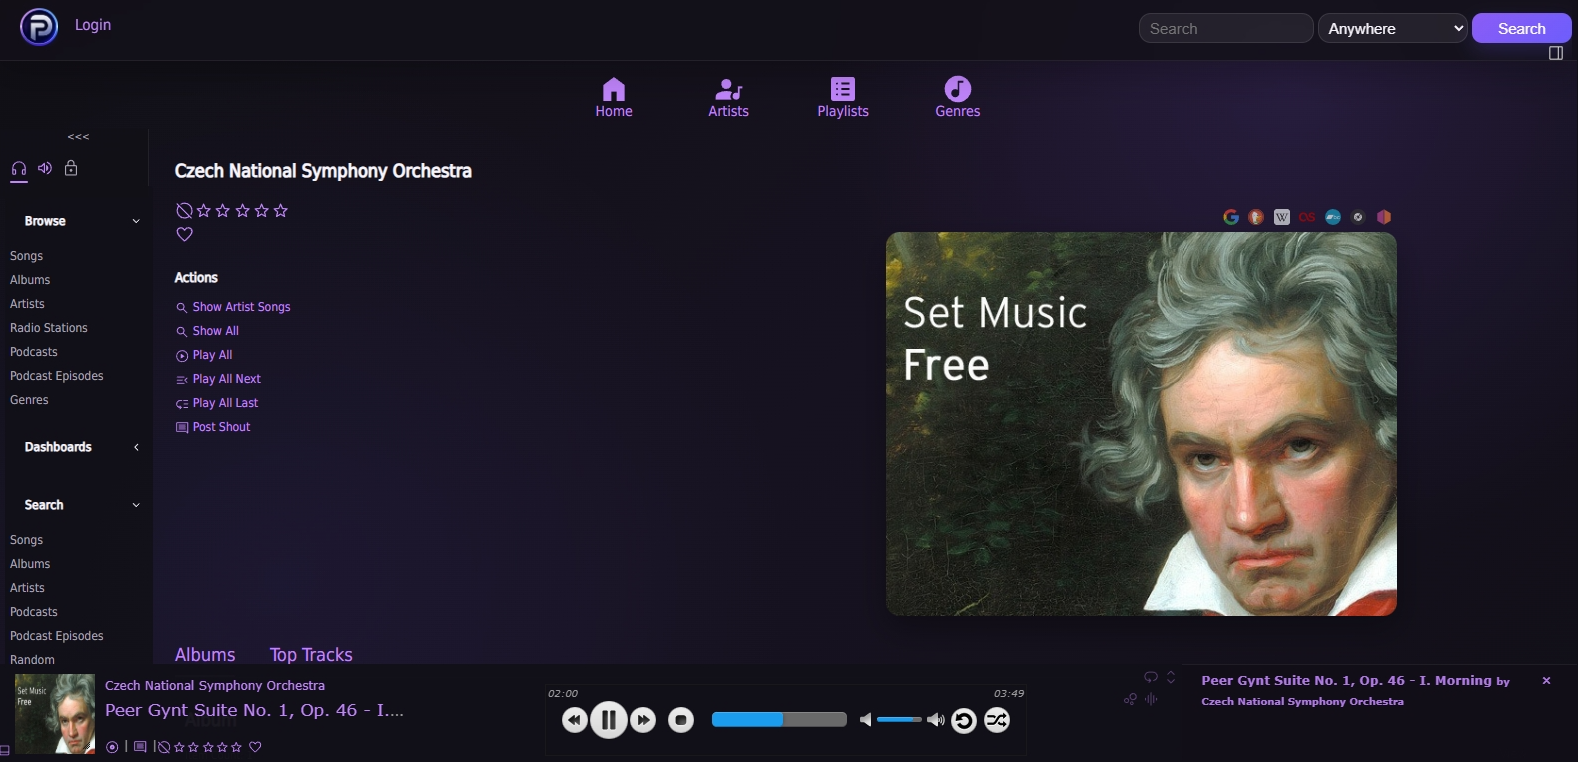
Task: Open Google search for the artist
Action: click(1231, 217)
